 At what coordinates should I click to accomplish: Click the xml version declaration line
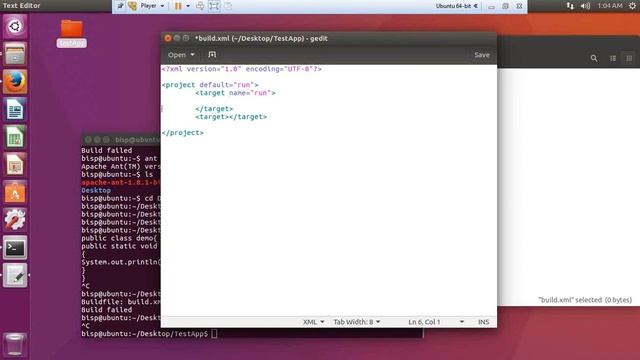tap(242, 69)
